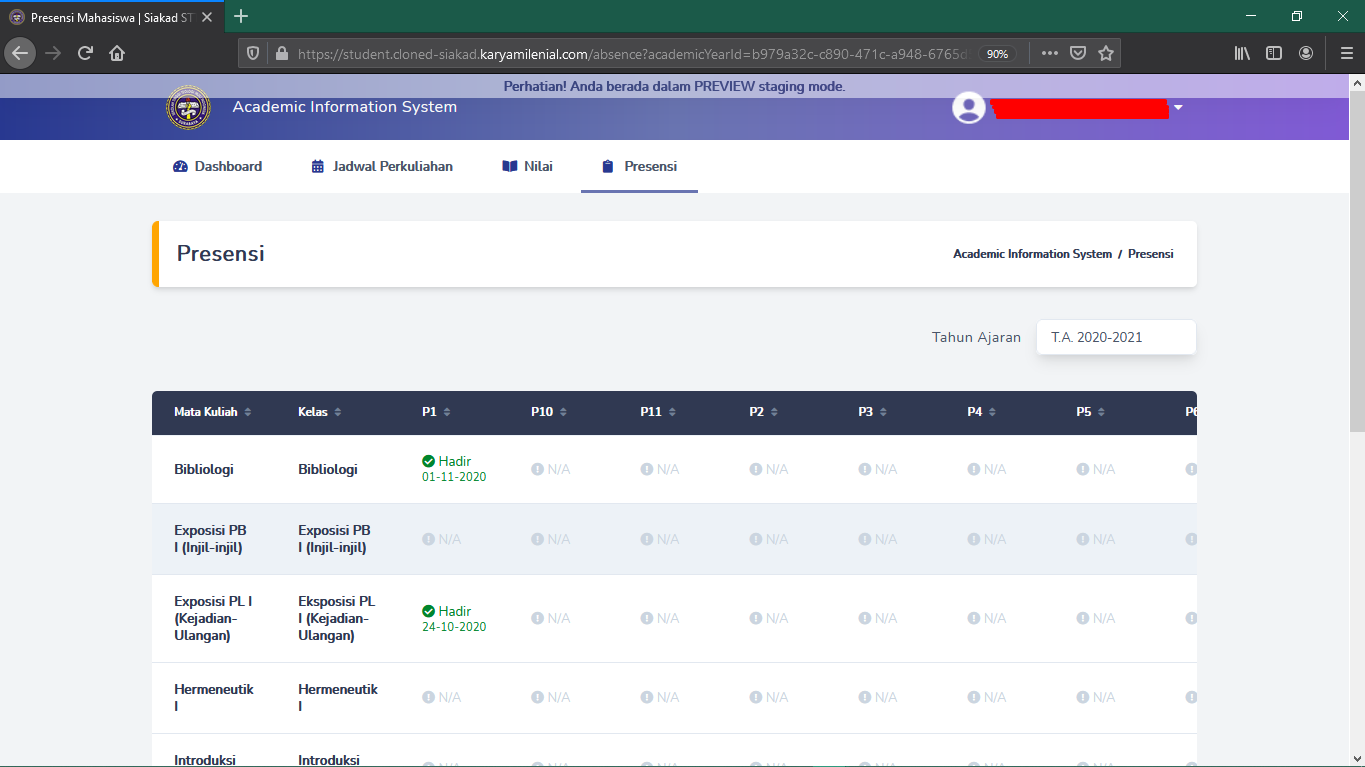Click Hermeneutik I in Kelas column
The height and width of the screenshot is (767, 1365).
[338, 697]
